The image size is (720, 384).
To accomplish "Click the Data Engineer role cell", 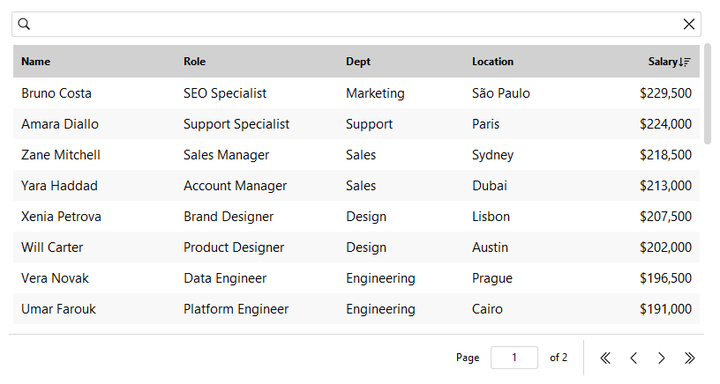I will pyautogui.click(x=225, y=278).
